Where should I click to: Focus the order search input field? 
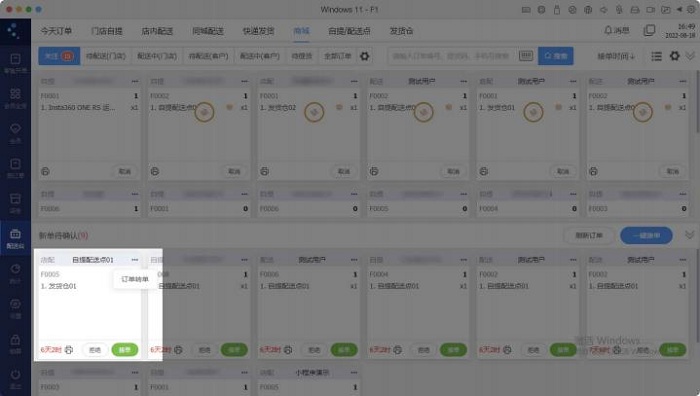pyautogui.click(x=453, y=56)
